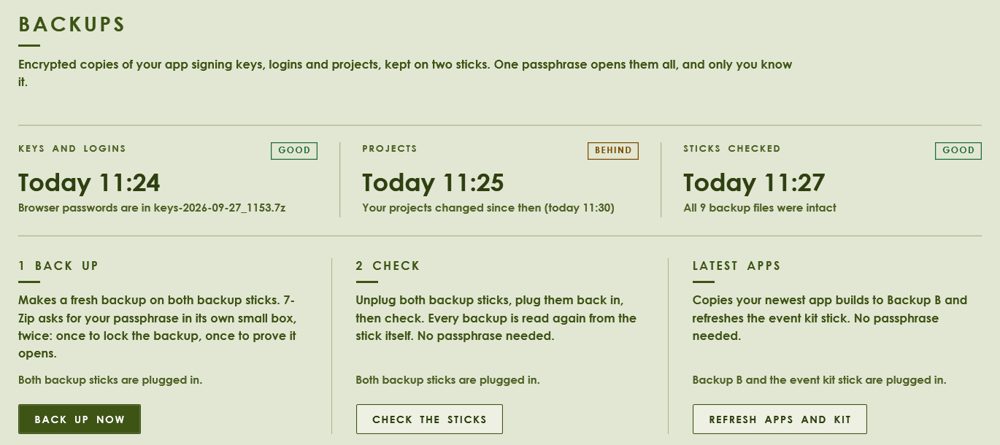Viewport: 1000px width, 445px height.
Task: Click the Latest Apps section heading
Action: (737, 265)
